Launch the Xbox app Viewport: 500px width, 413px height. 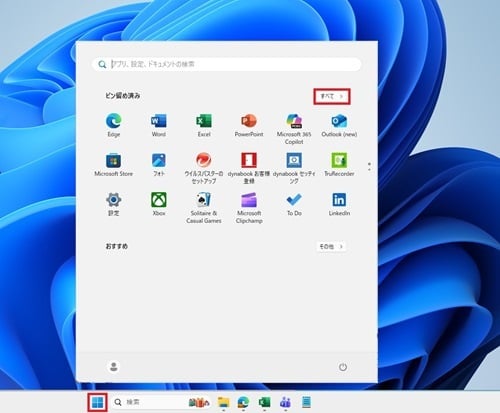click(x=159, y=204)
